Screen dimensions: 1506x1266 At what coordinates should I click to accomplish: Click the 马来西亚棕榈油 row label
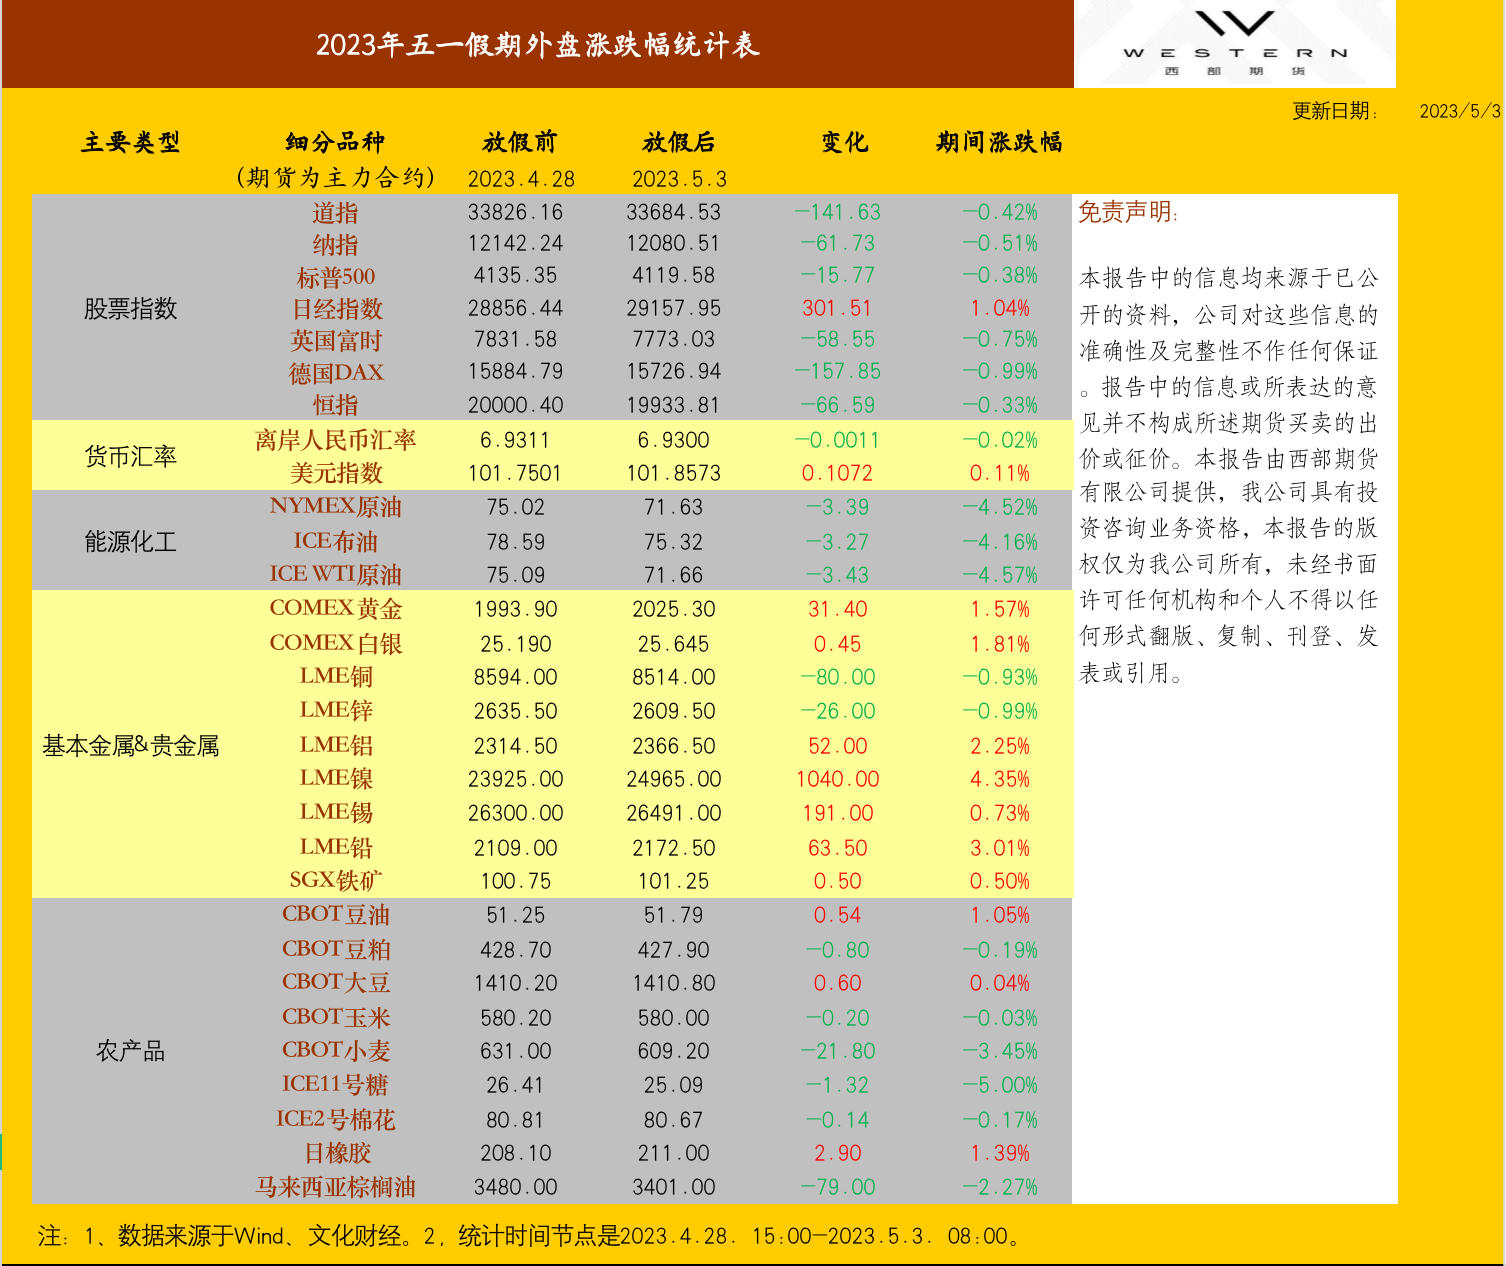(335, 1187)
